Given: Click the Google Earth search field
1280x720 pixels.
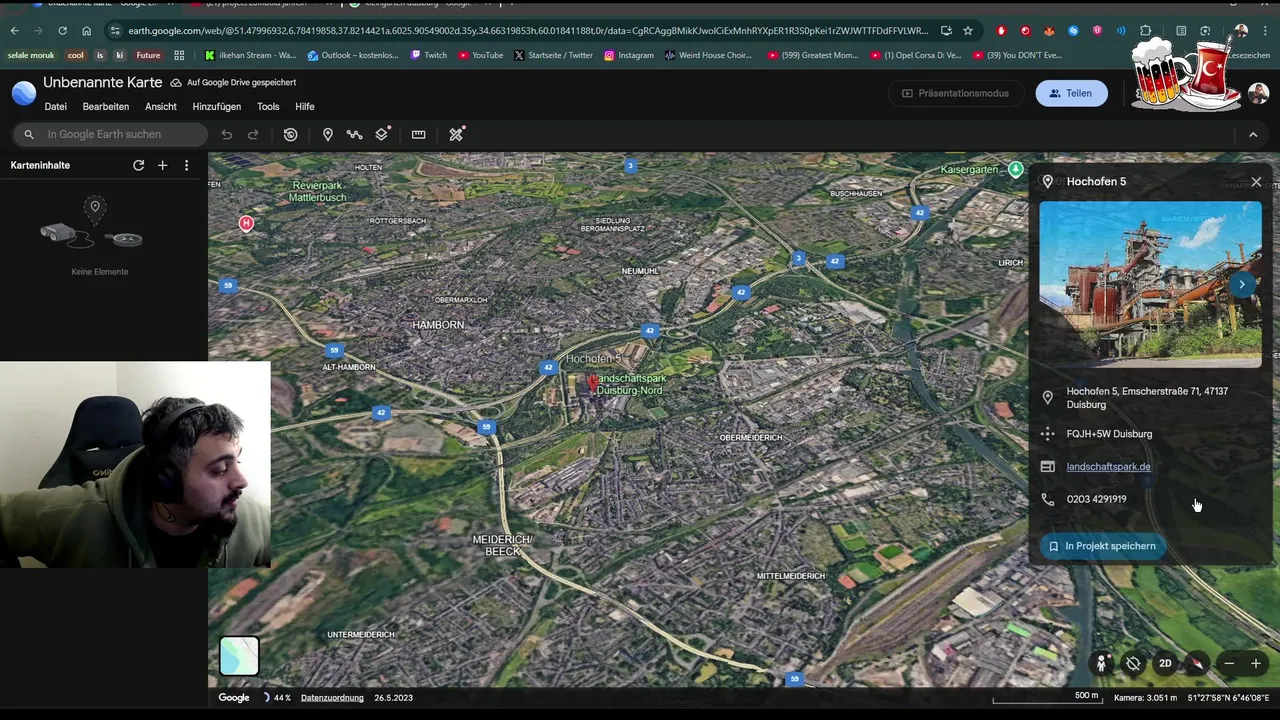Looking at the screenshot, I should (111, 134).
